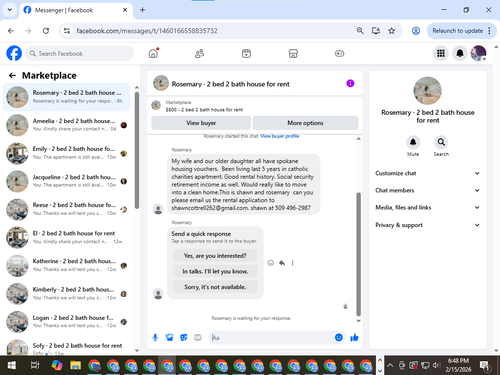Reload the page in Chrome
The image size is (500, 375).
tap(46, 31)
